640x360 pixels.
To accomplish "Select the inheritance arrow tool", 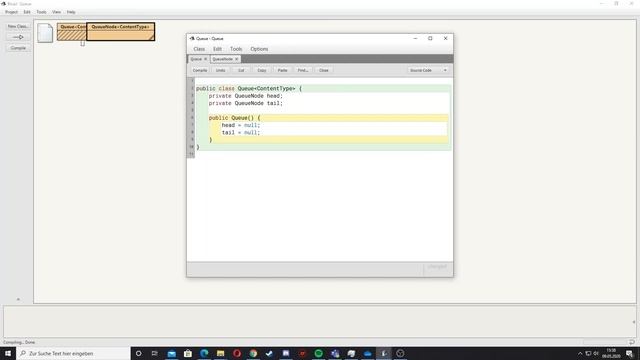I will [x=18, y=37].
